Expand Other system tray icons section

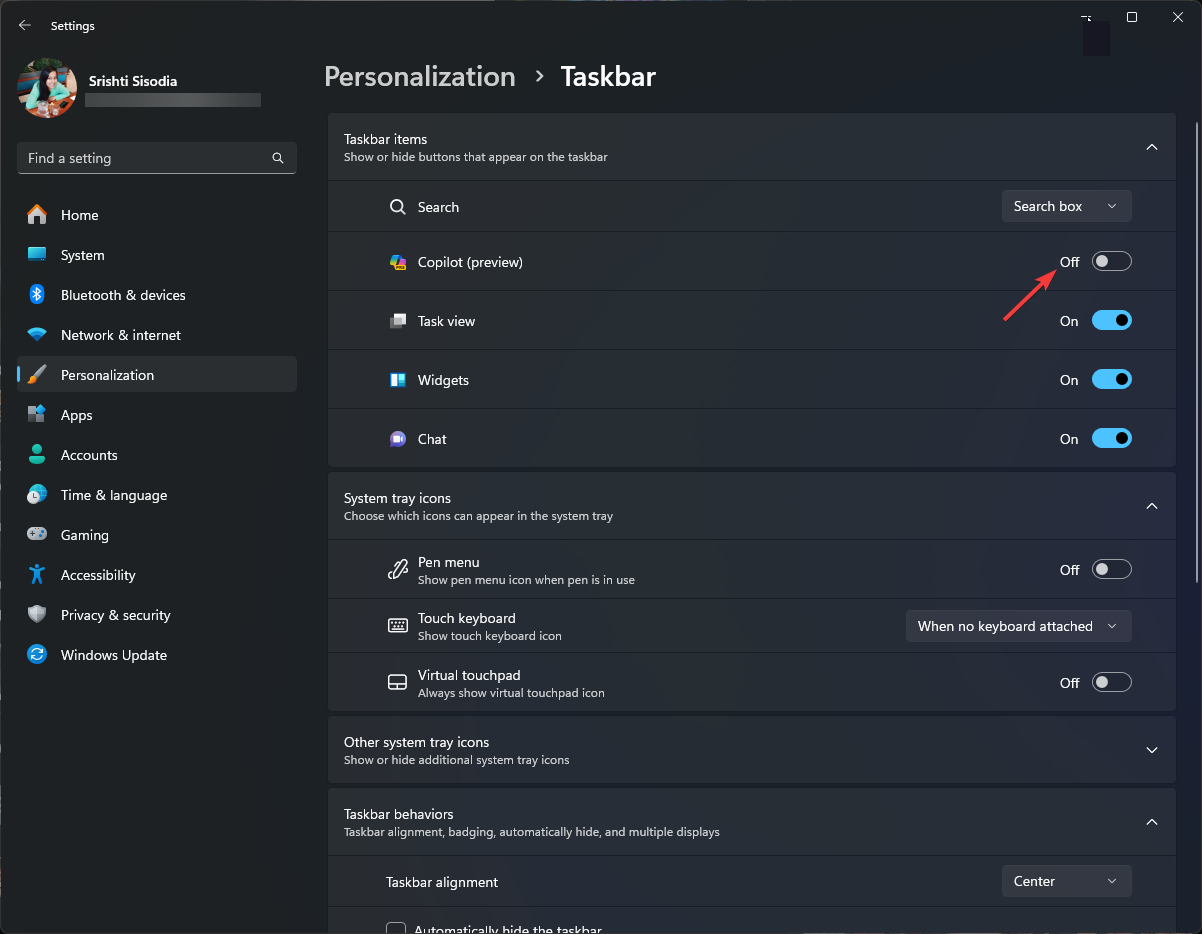pyautogui.click(x=1151, y=750)
